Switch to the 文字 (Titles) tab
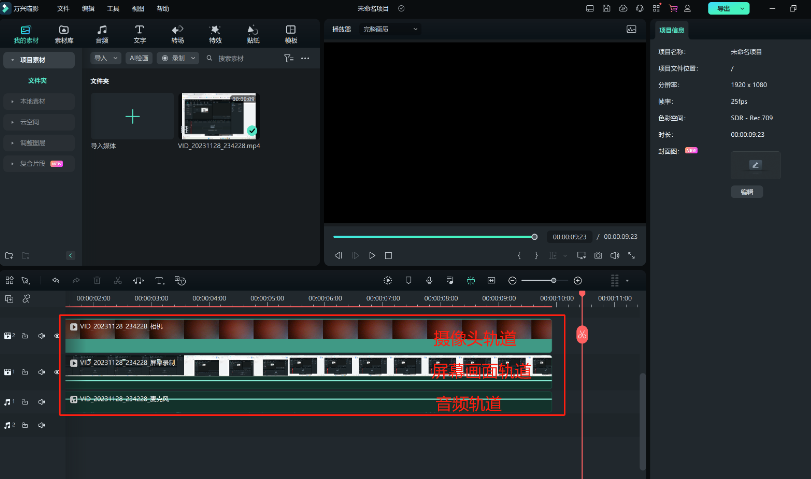 [139, 34]
